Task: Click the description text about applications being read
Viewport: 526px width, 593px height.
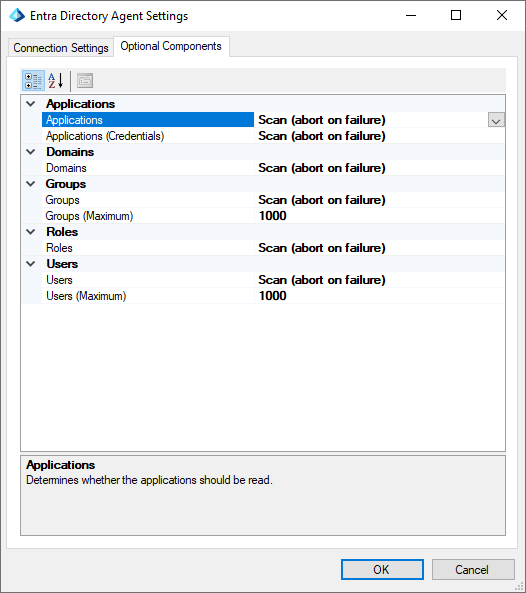Action: click(149, 480)
